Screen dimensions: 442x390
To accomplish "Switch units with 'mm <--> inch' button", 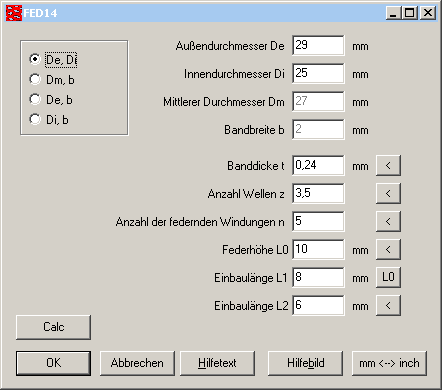I will click(389, 363).
